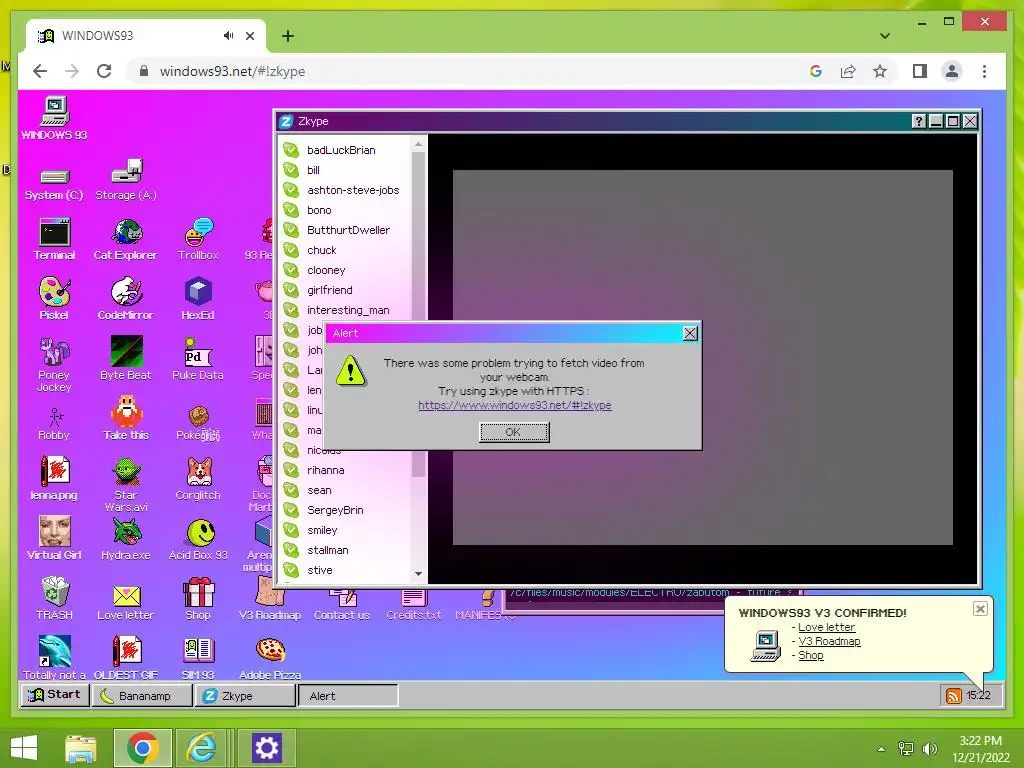Click the WINDOWS93 browser tab

[x=145, y=35]
